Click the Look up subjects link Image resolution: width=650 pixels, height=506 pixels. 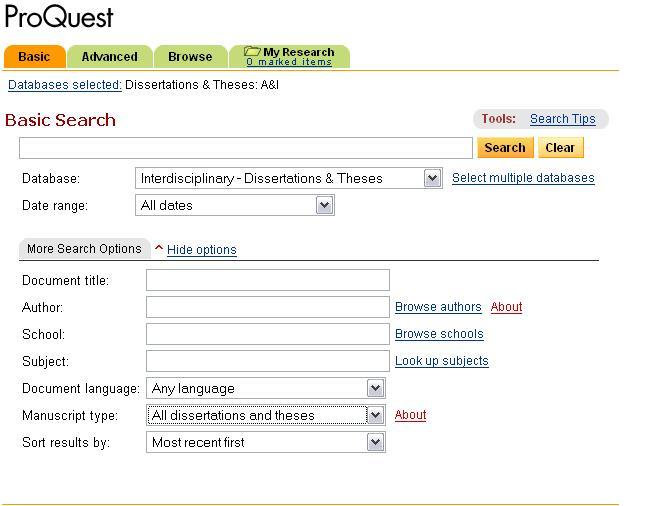click(x=441, y=361)
